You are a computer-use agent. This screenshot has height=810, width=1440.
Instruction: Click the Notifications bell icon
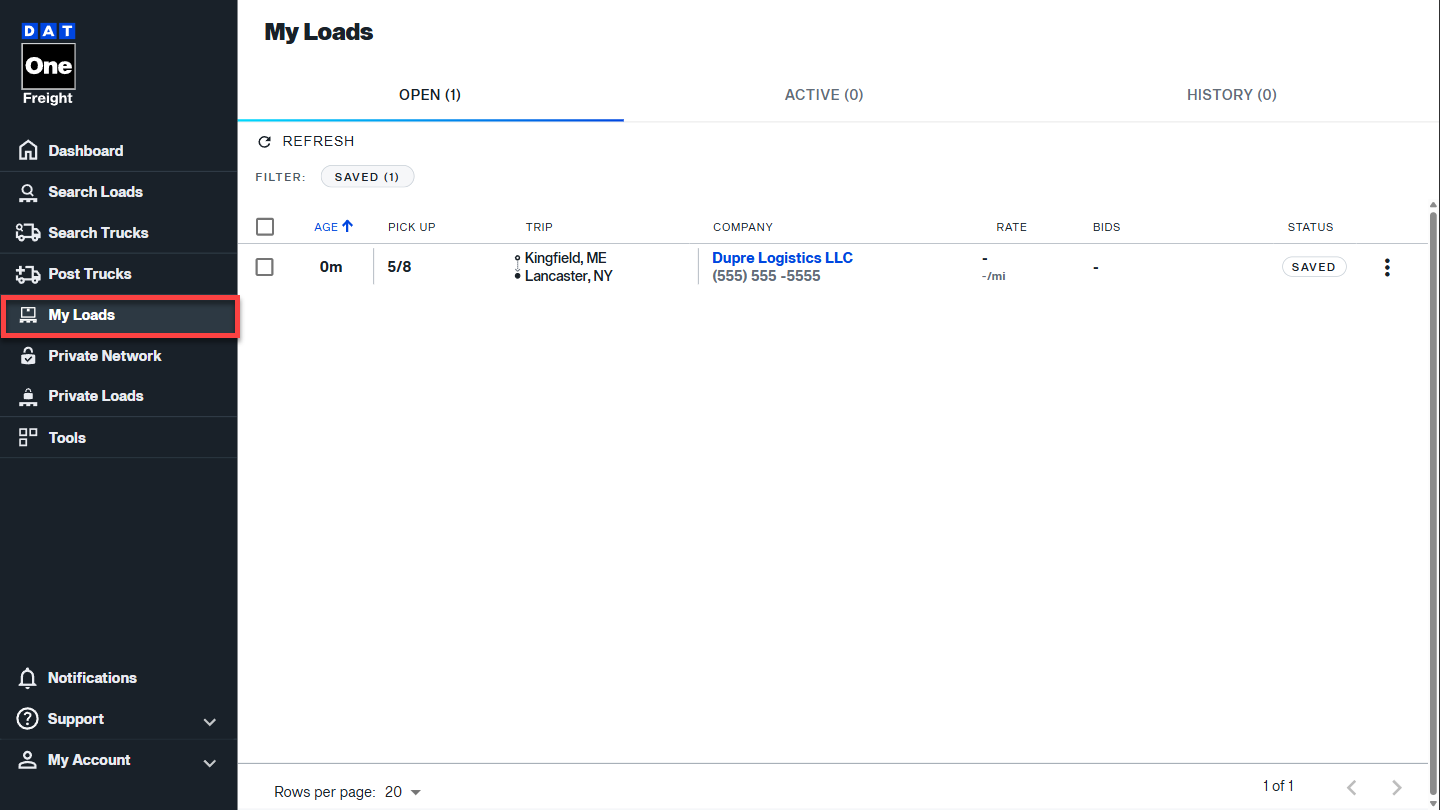(28, 678)
